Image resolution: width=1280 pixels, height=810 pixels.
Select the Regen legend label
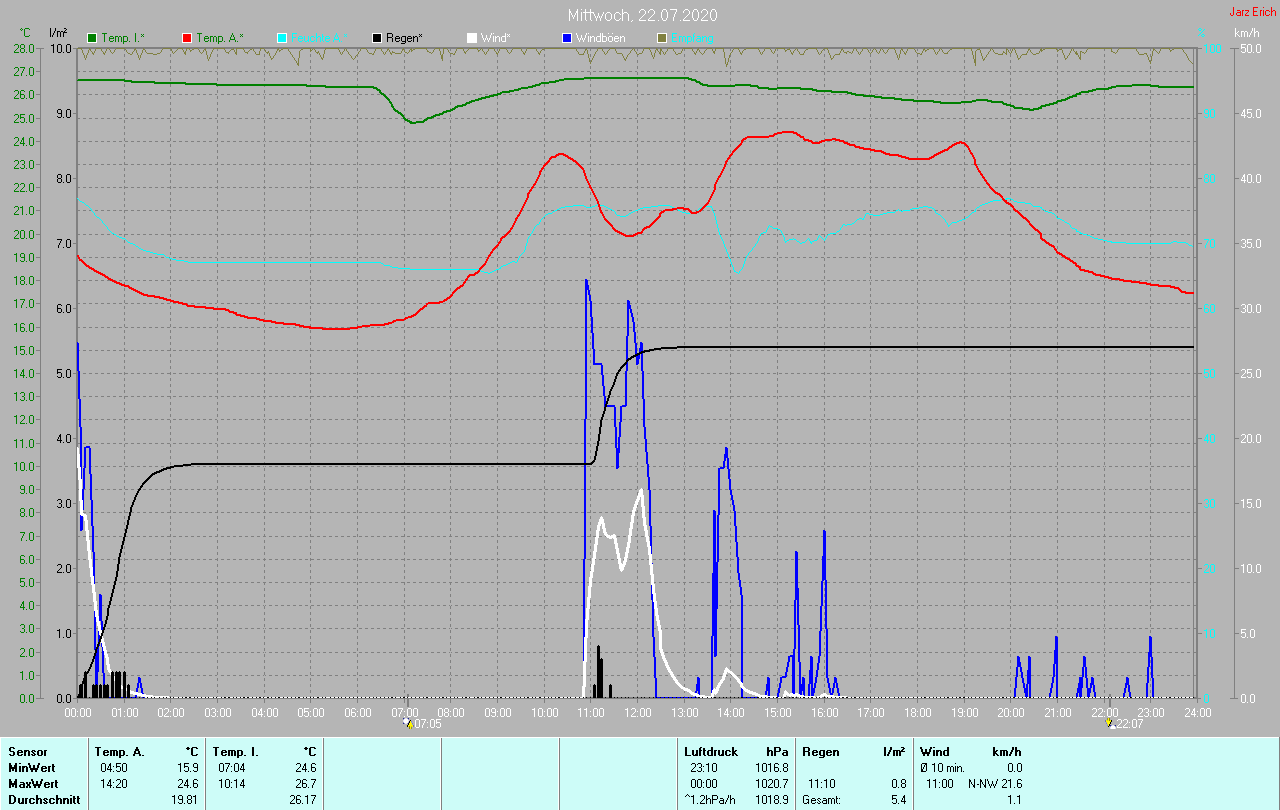point(404,38)
